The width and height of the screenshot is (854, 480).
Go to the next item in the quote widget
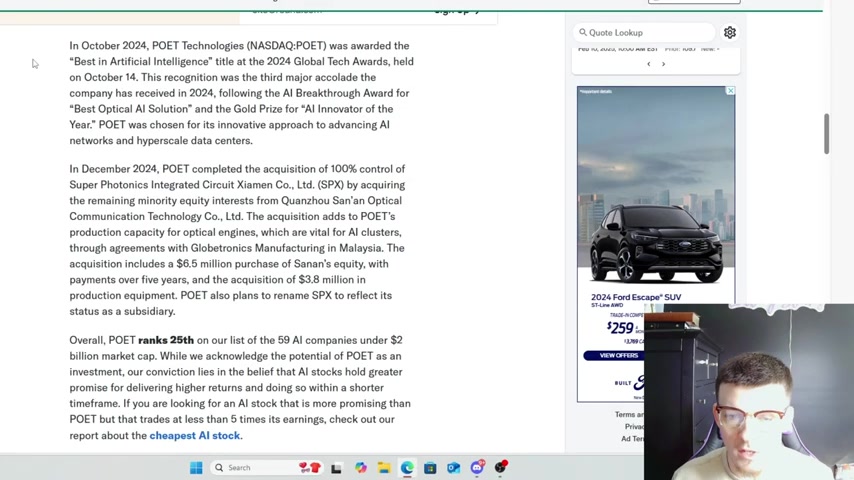663,64
